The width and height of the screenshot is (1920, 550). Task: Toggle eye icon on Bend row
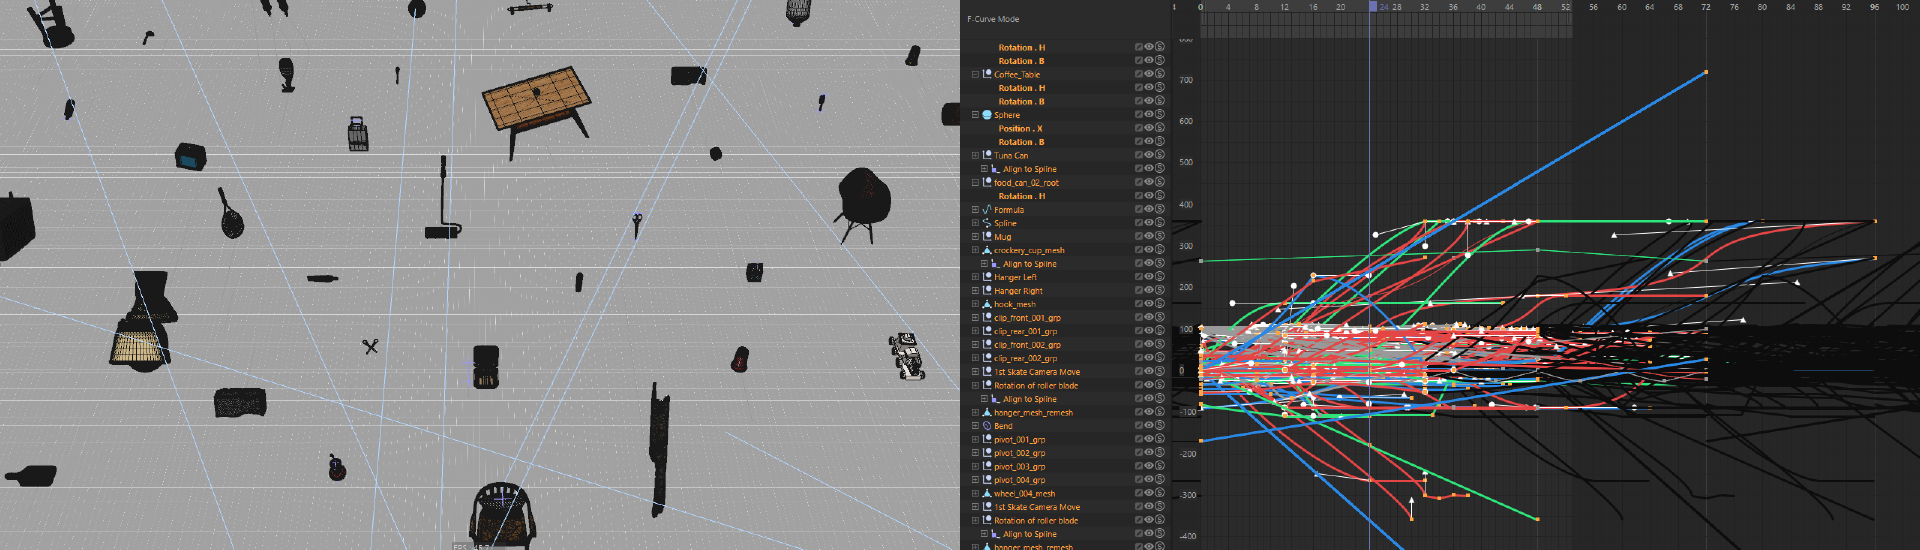click(x=1149, y=426)
